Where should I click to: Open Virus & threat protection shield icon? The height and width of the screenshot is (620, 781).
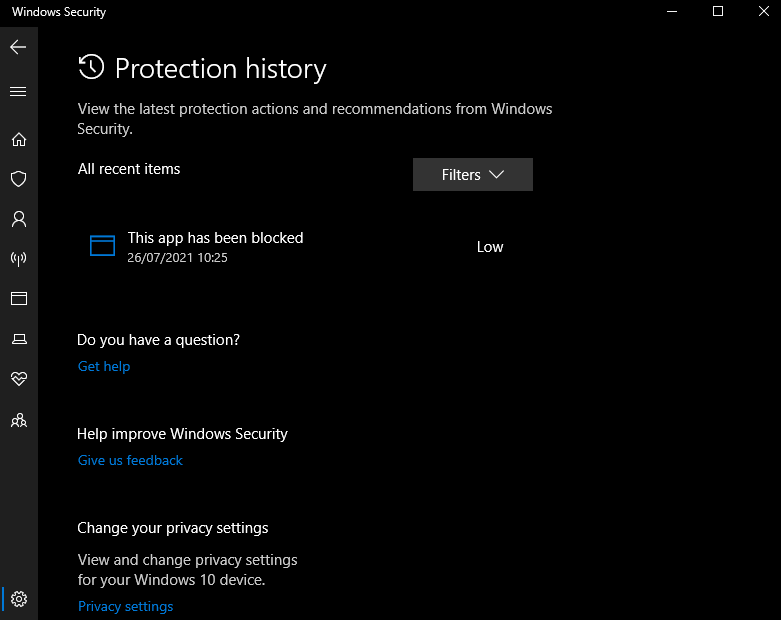pyautogui.click(x=18, y=179)
